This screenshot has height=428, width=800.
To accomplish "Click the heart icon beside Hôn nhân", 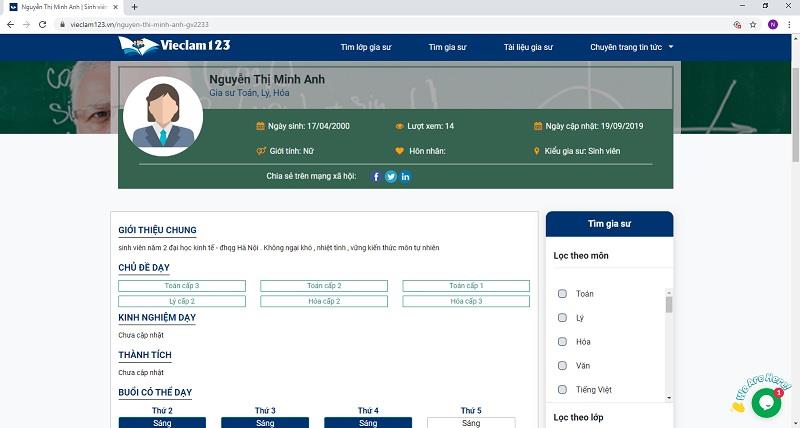I will (x=399, y=151).
